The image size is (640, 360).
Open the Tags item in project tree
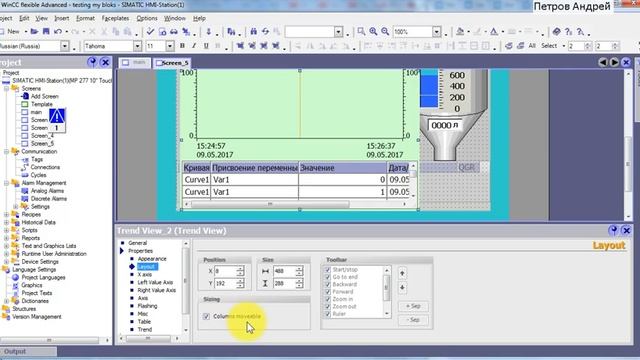click(x=37, y=160)
